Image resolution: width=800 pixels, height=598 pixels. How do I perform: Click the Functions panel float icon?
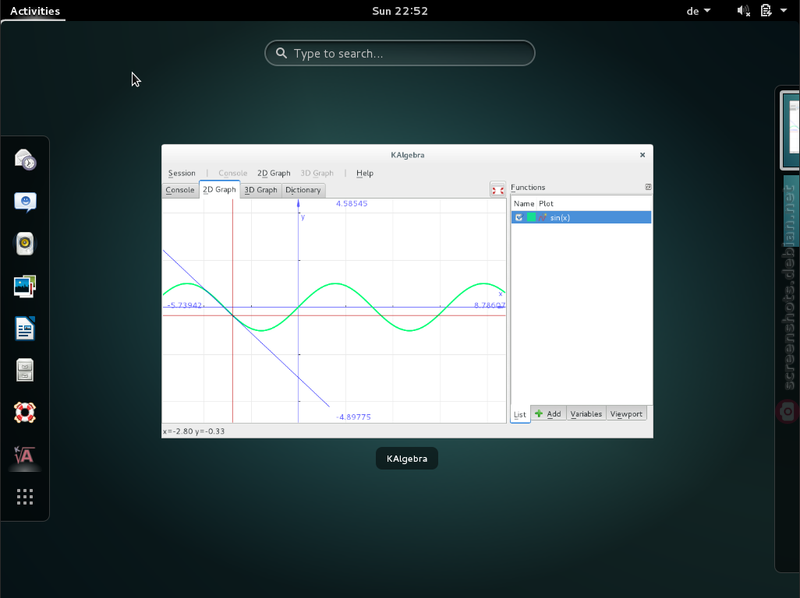(x=648, y=187)
